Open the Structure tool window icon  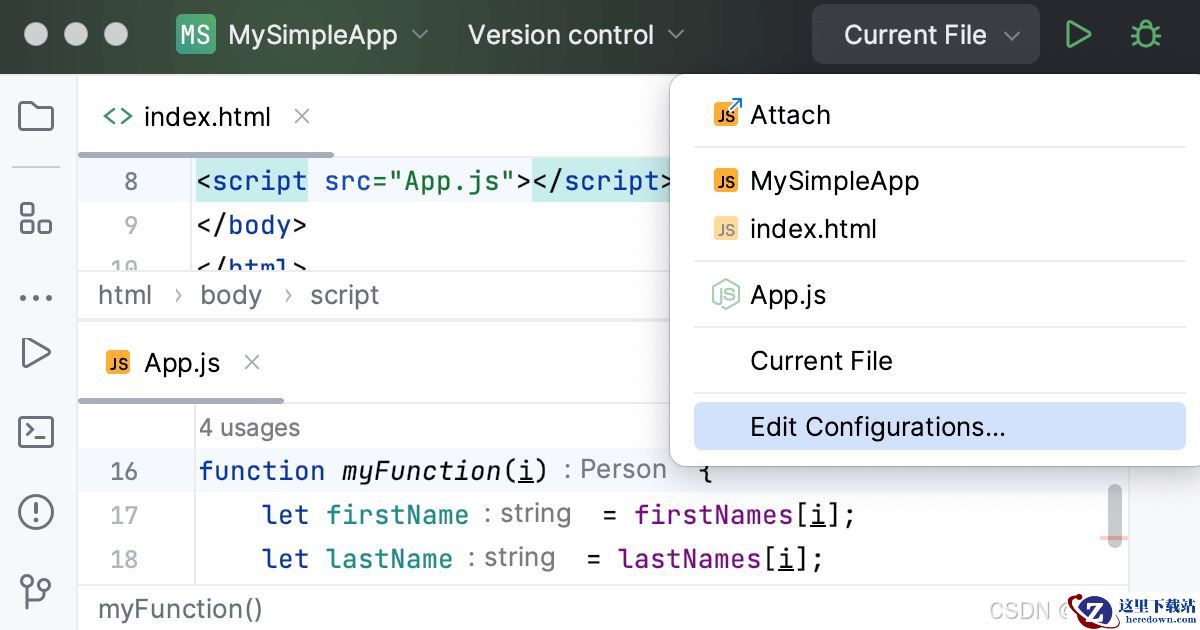tap(36, 218)
